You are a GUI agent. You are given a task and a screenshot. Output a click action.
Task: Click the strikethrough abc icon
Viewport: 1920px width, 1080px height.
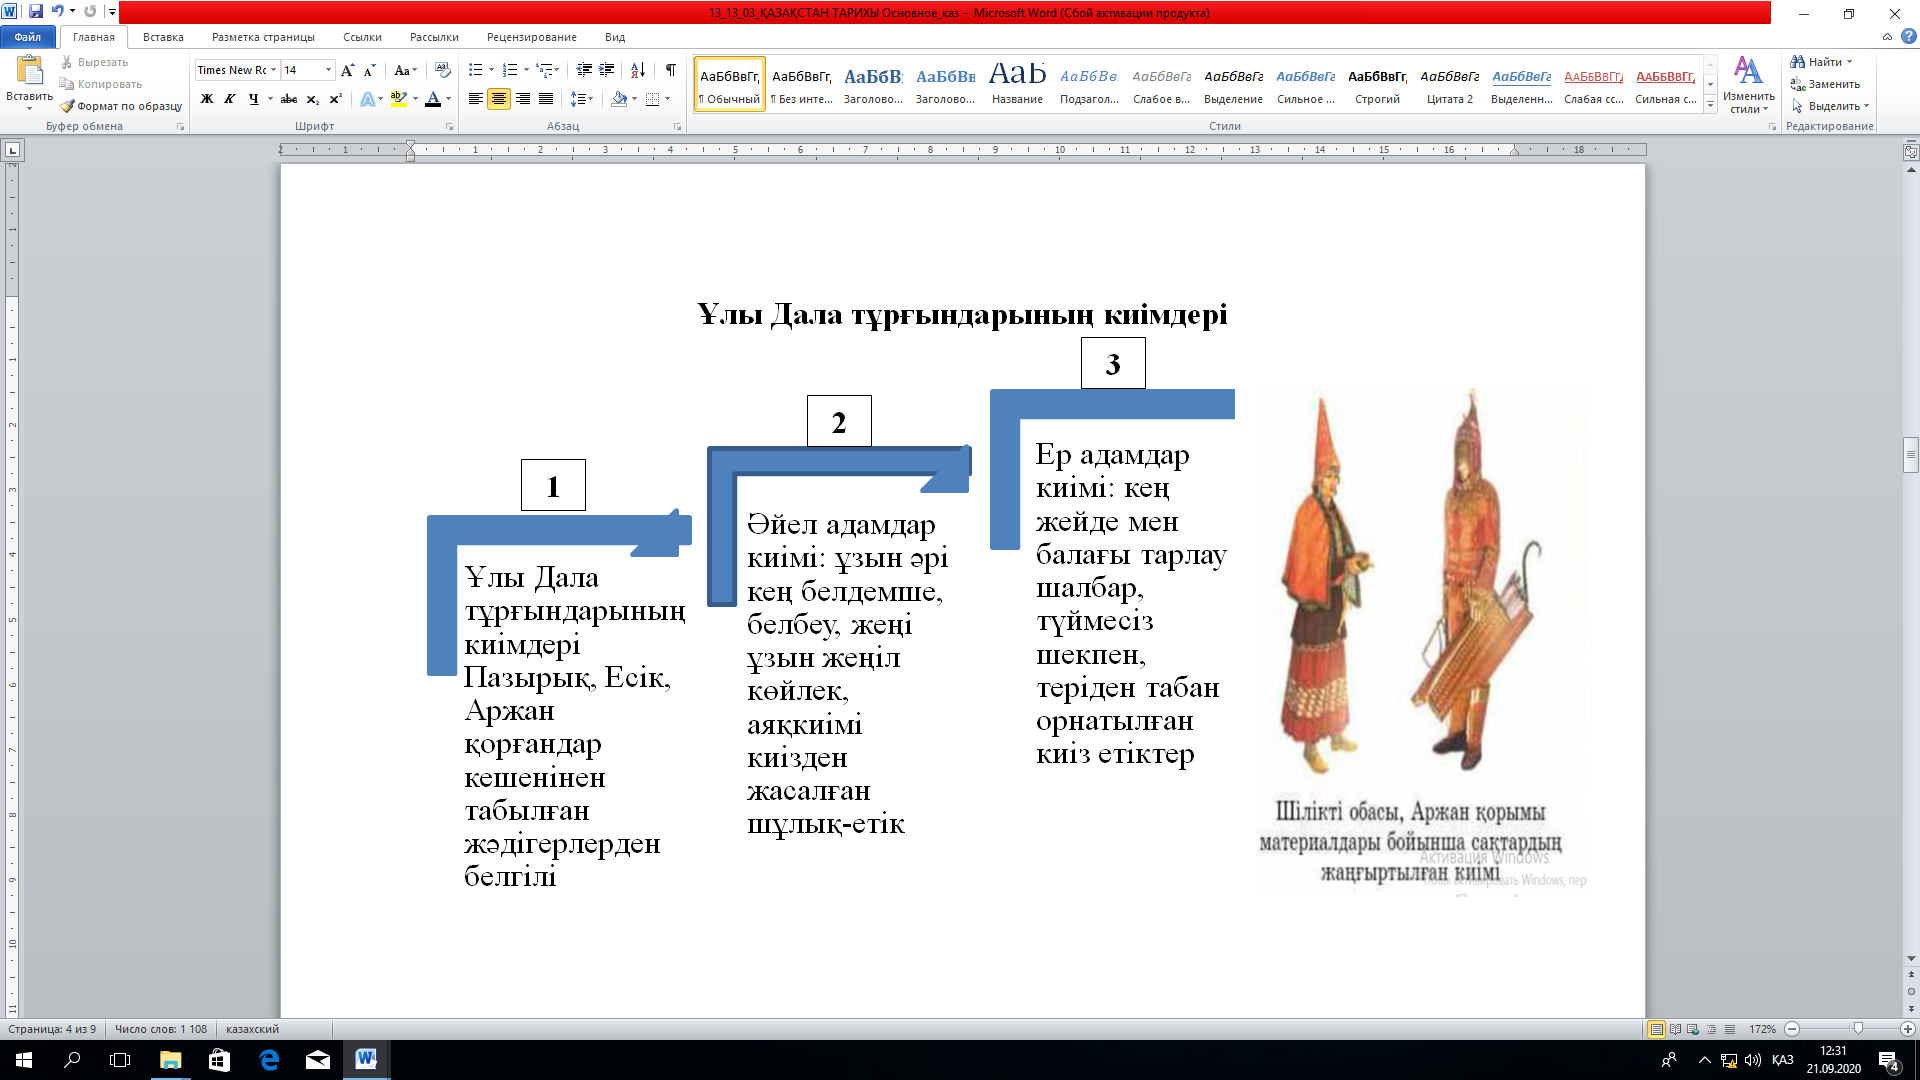click(x=289, y=99)
